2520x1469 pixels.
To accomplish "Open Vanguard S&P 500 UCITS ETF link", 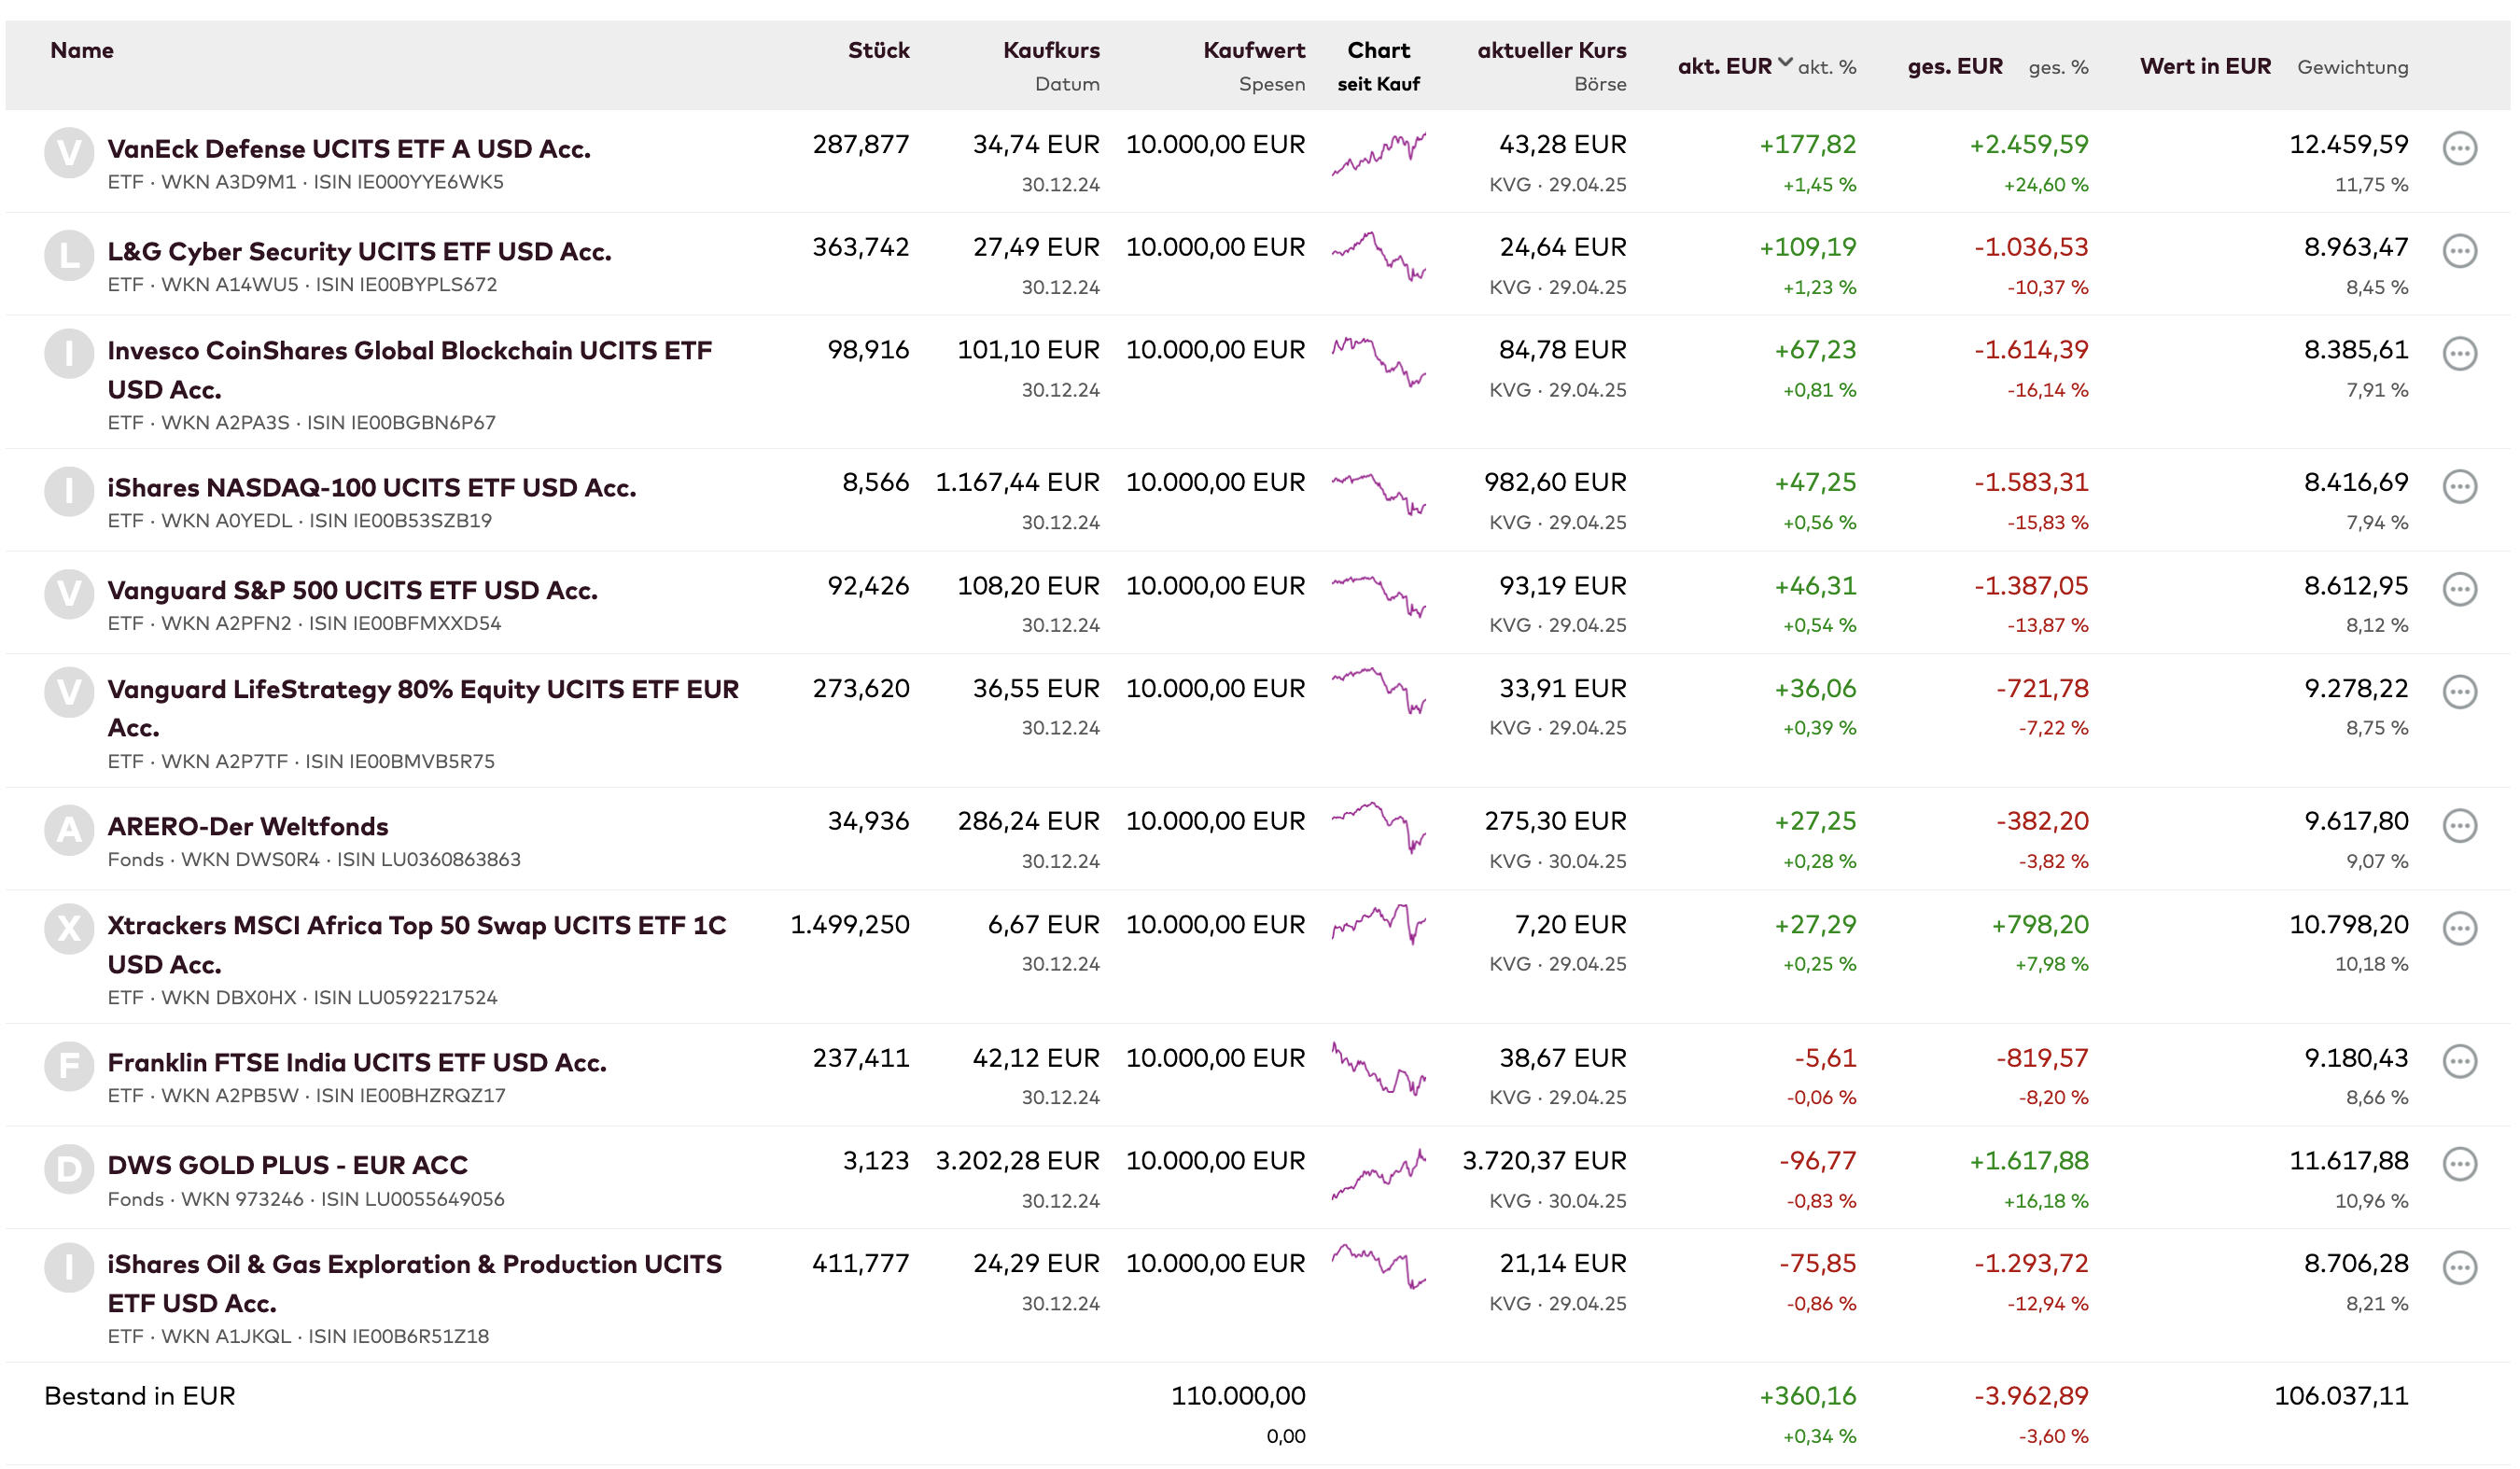I will [x=352, y=590].
